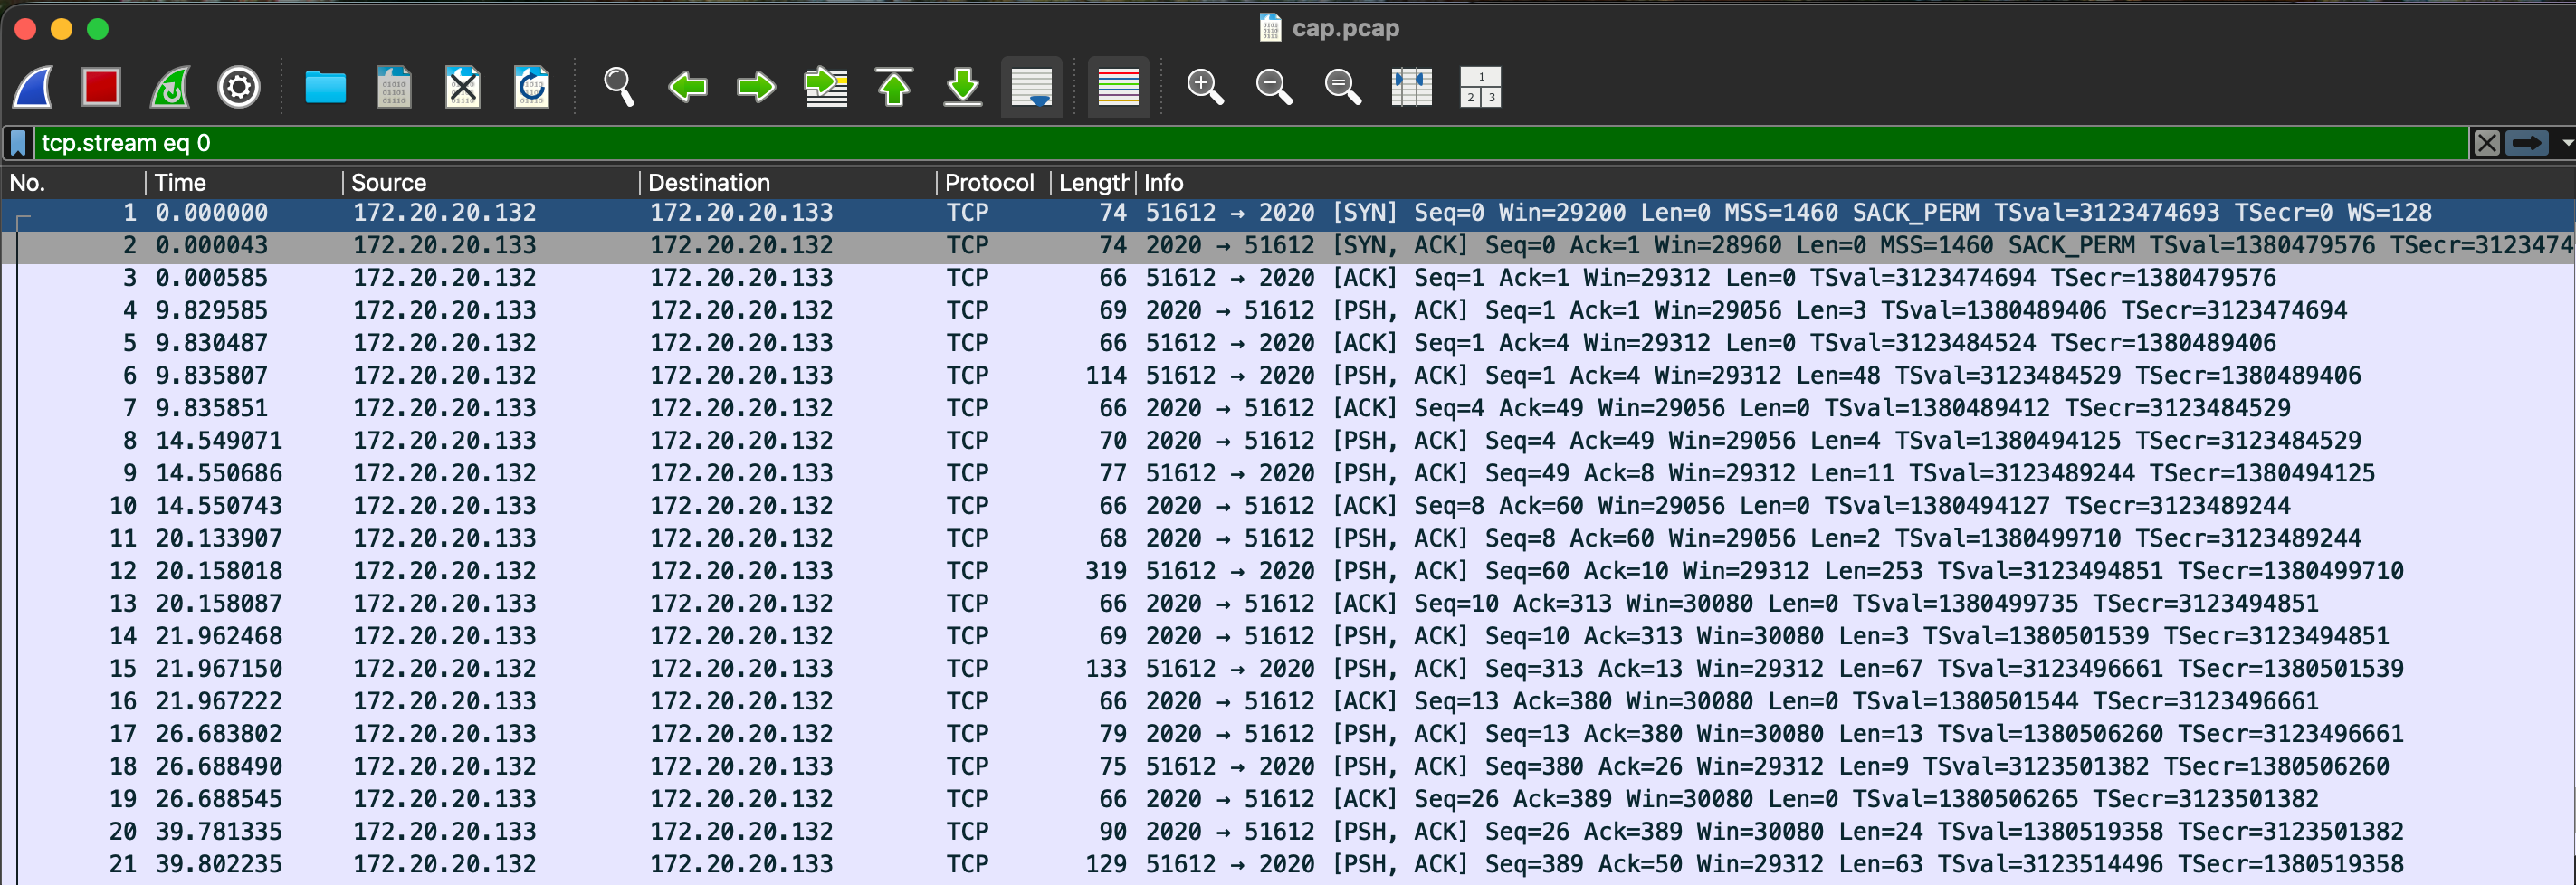2576x885 pixels.
Task: Close this capture file using X file icon
Action: (x=462, y=88)
